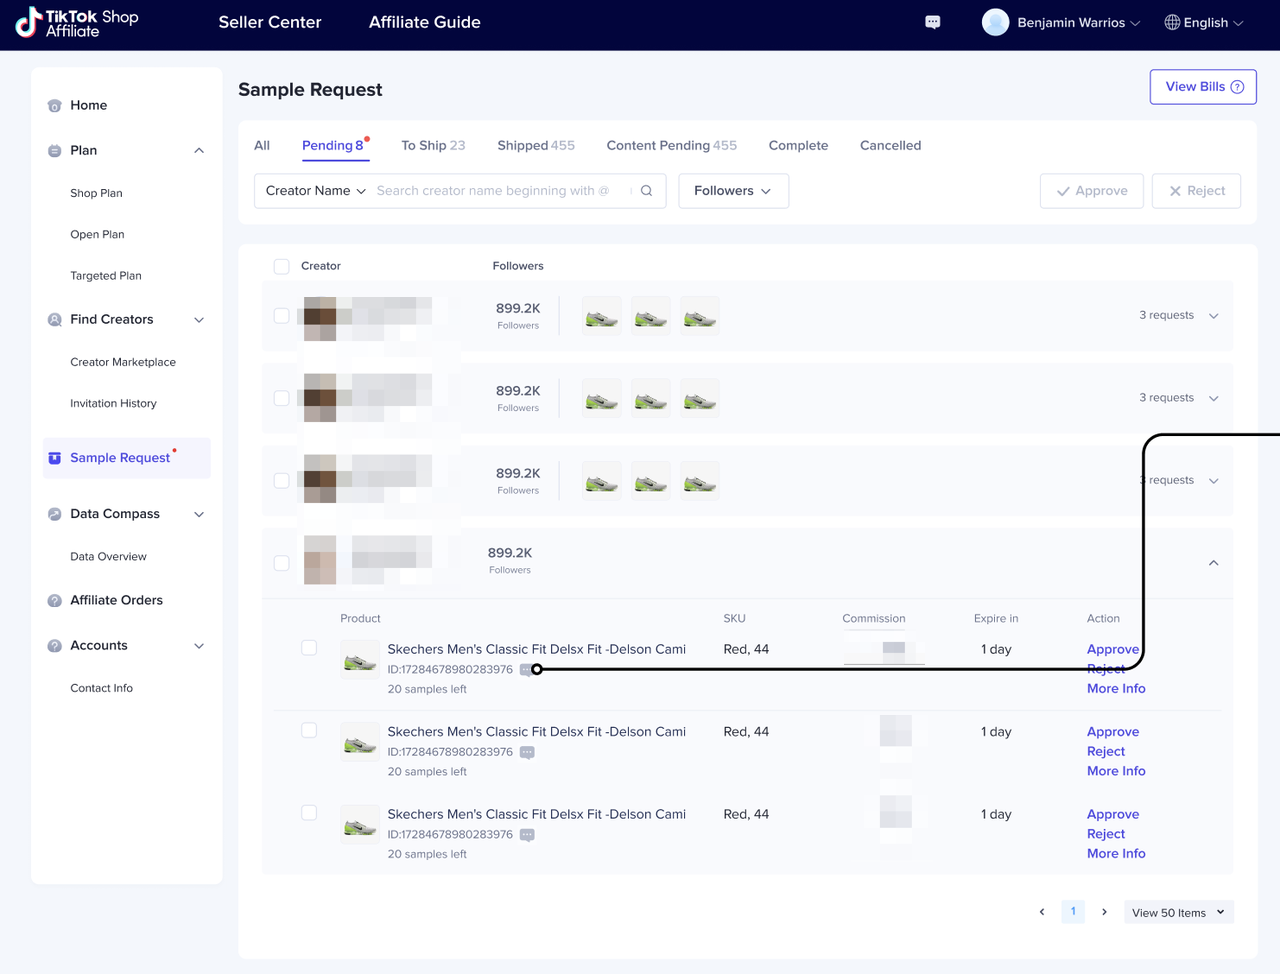
Task: Open the chat messages icon in header
Action: tap(932, 22)
